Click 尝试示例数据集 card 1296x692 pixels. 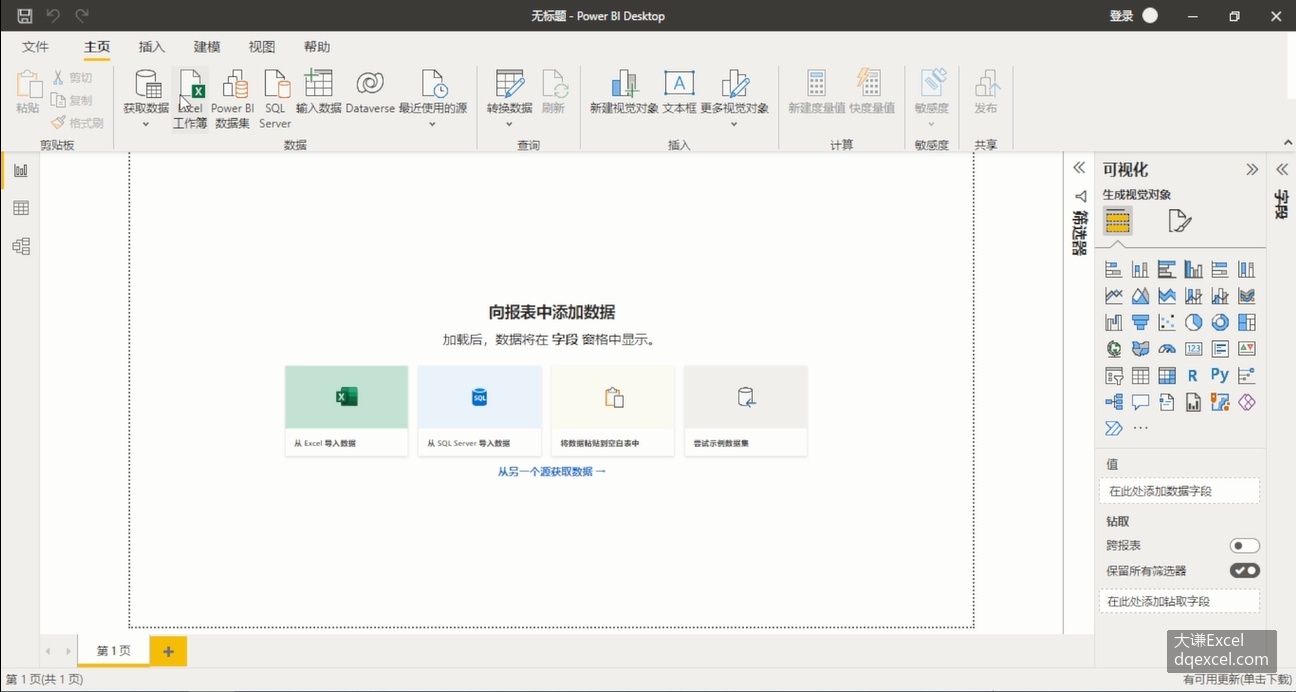coord(745,410)
